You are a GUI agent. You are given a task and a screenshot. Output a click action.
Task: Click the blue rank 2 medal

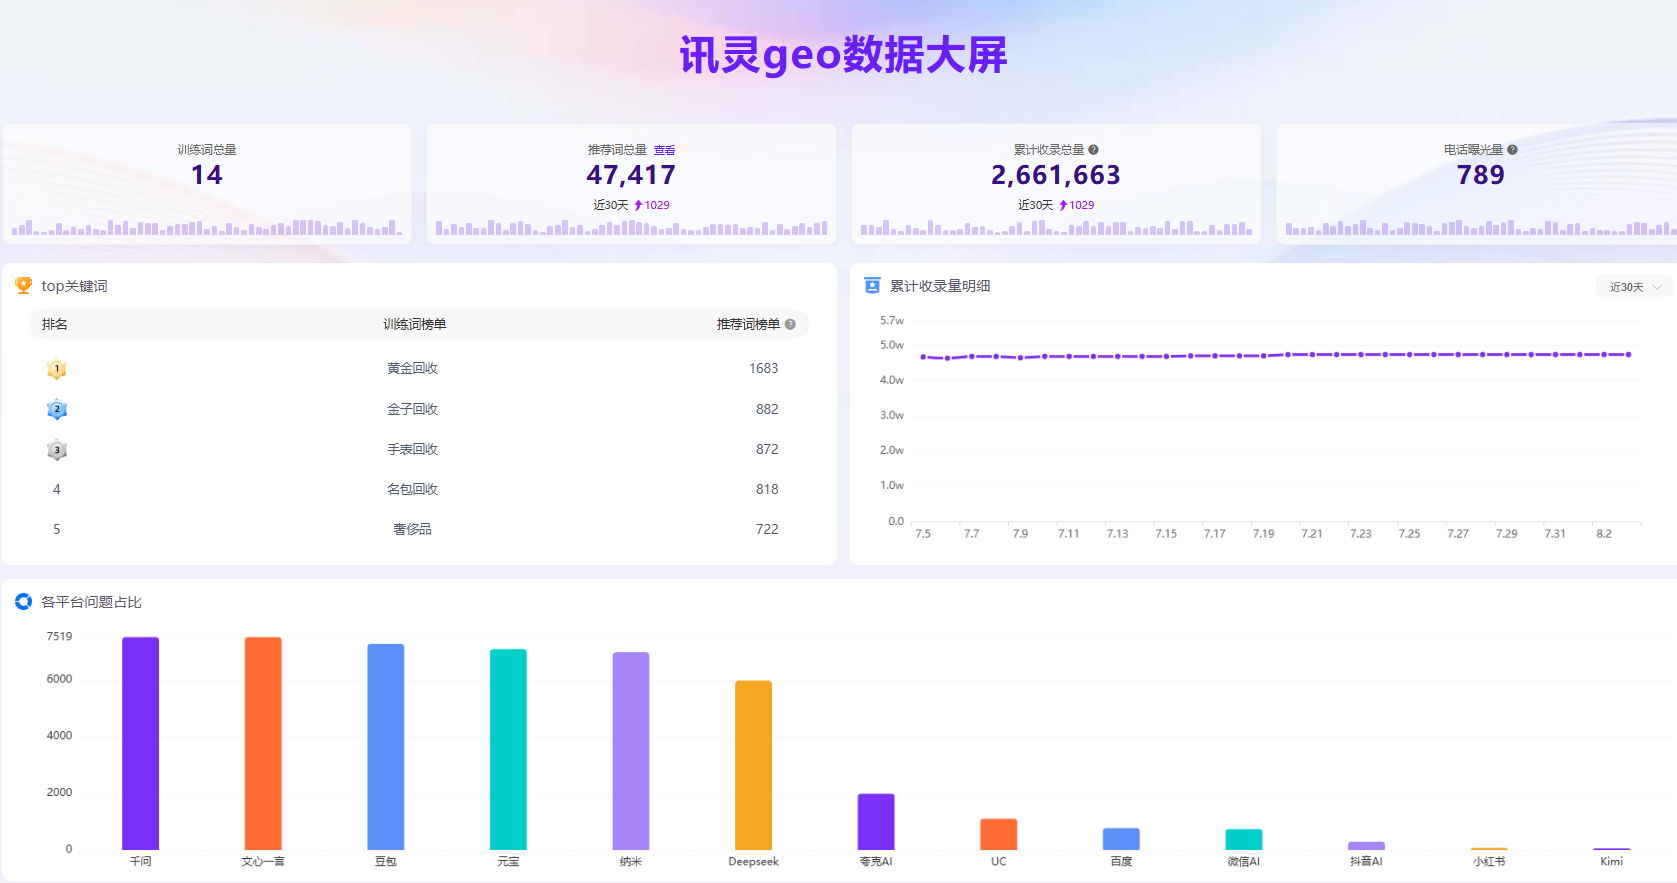coord(57,409)
